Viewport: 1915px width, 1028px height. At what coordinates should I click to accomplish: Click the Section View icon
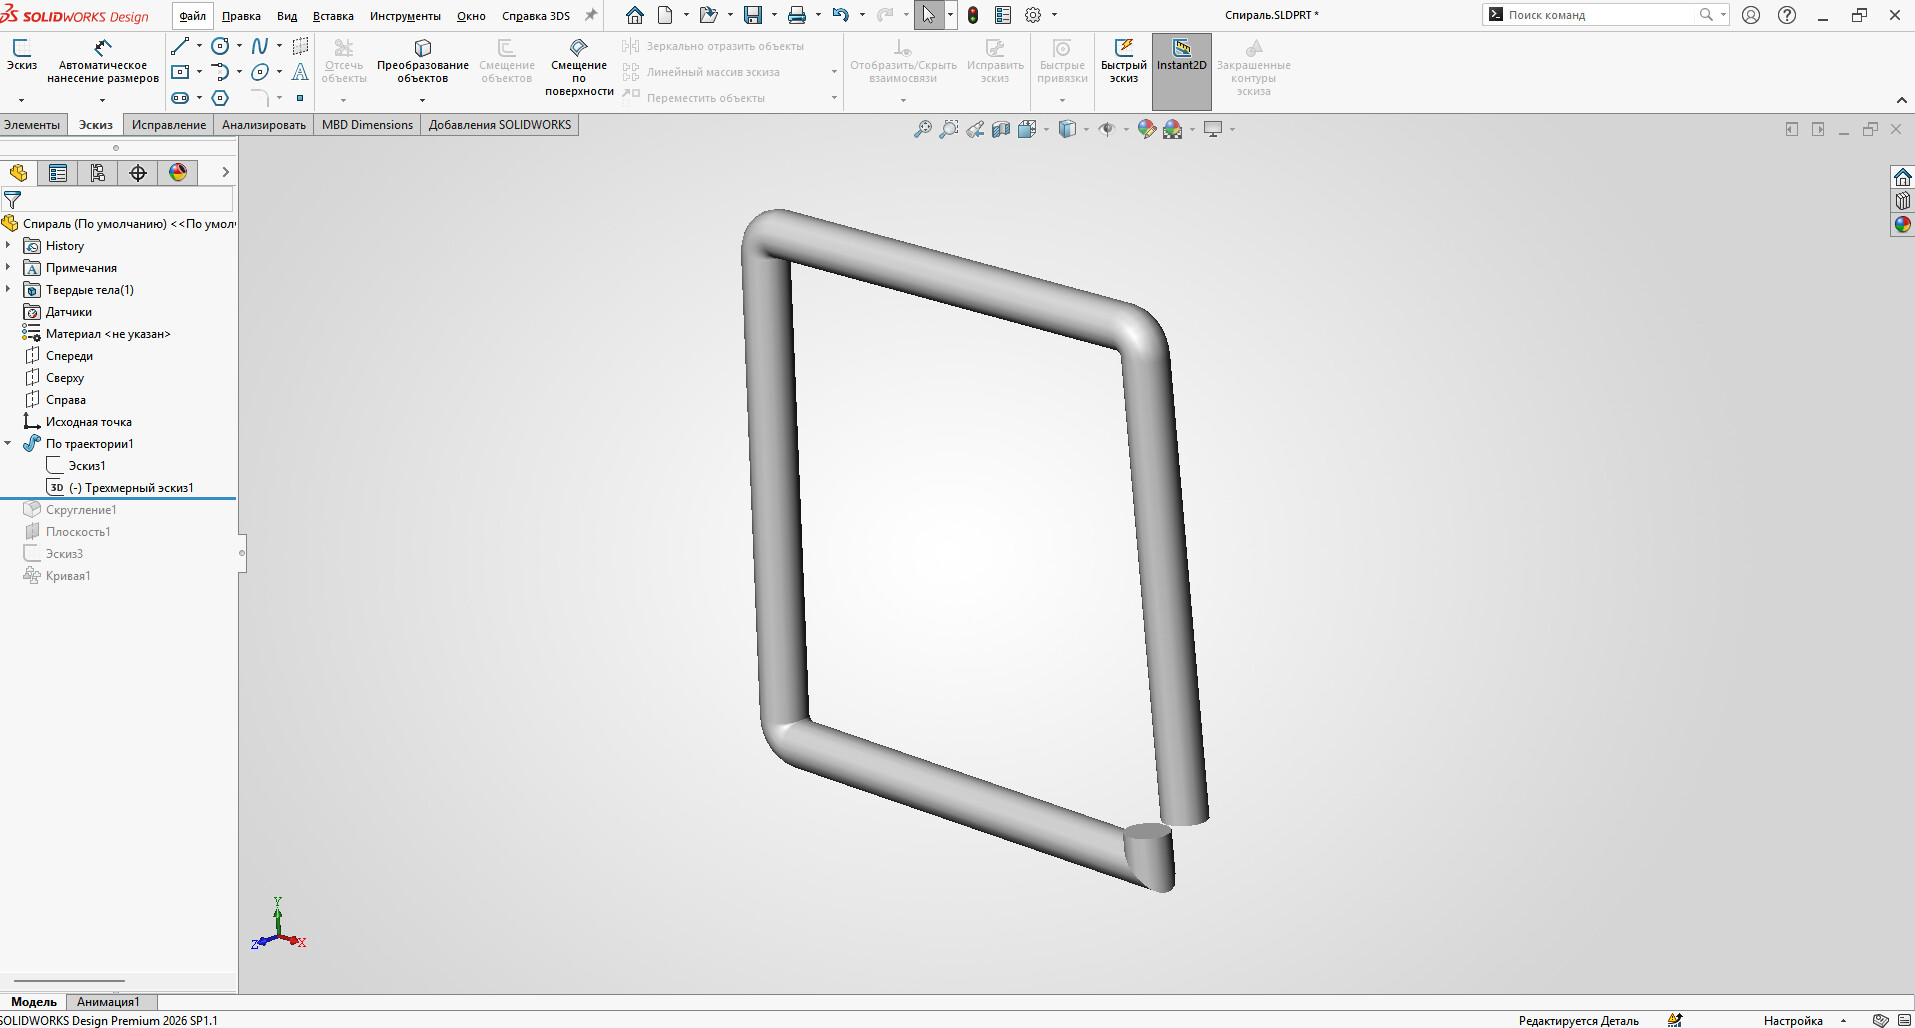tap(1001, 129)
